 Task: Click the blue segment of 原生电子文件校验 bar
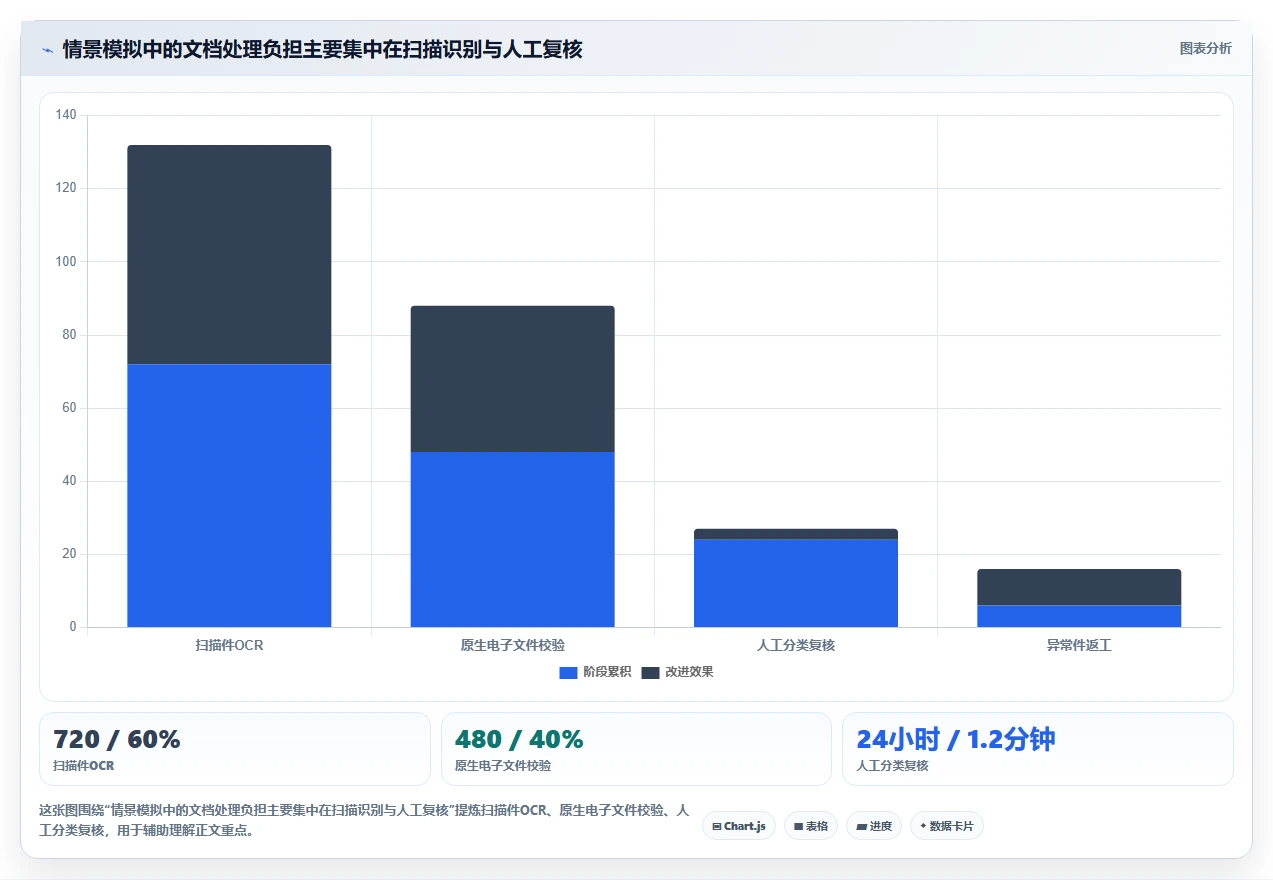[x=512, y=539]
